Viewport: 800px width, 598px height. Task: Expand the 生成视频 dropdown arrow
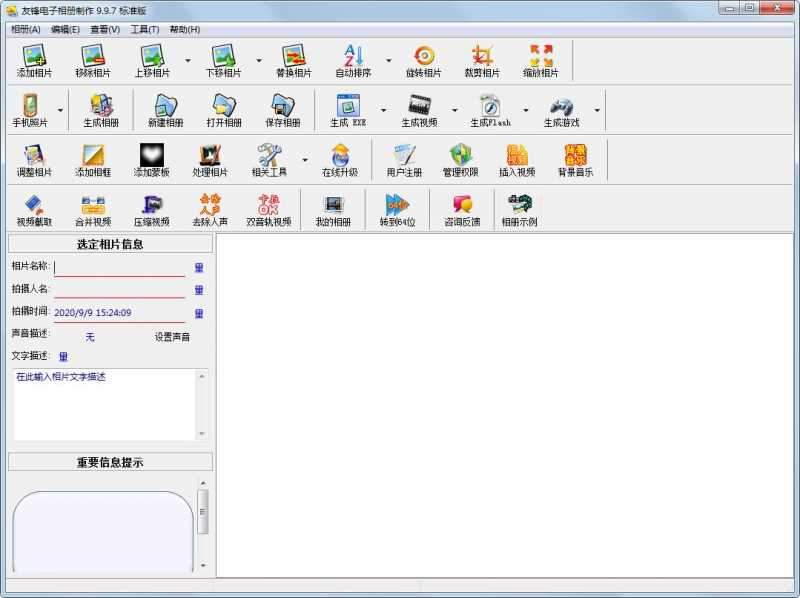pyautogui.click(x=454, y=110)
